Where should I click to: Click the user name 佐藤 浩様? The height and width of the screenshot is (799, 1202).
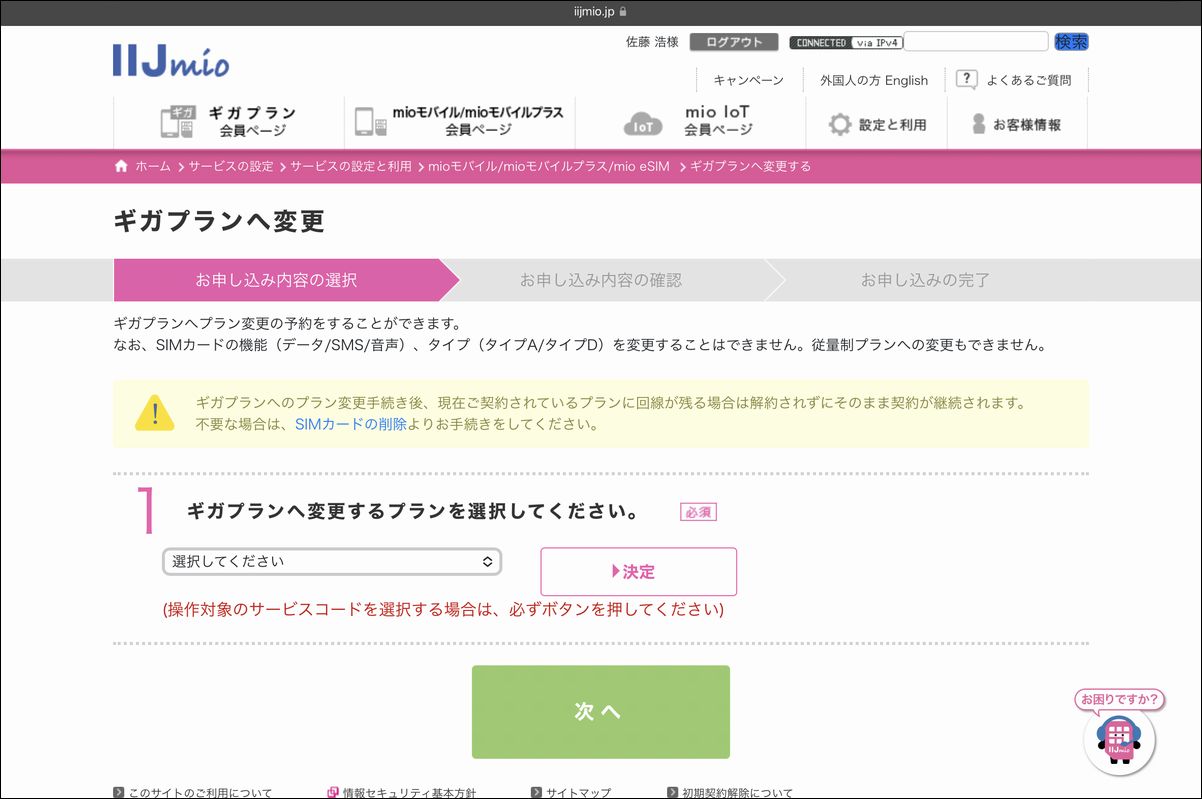pyautogui.click(x=652, y=42)
